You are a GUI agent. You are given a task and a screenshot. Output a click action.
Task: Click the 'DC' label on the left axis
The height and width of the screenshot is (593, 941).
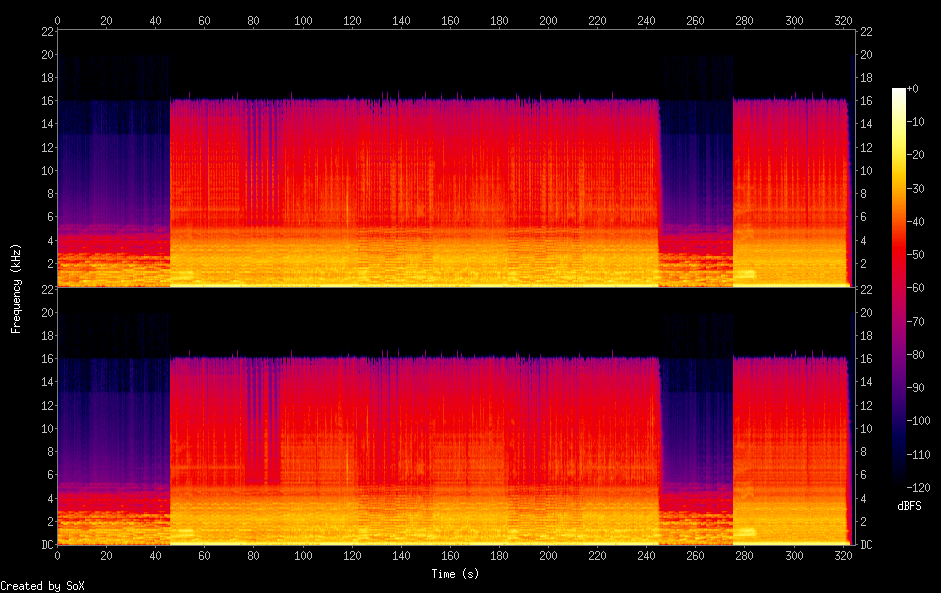pyautogui.click(x=47, y=545)
